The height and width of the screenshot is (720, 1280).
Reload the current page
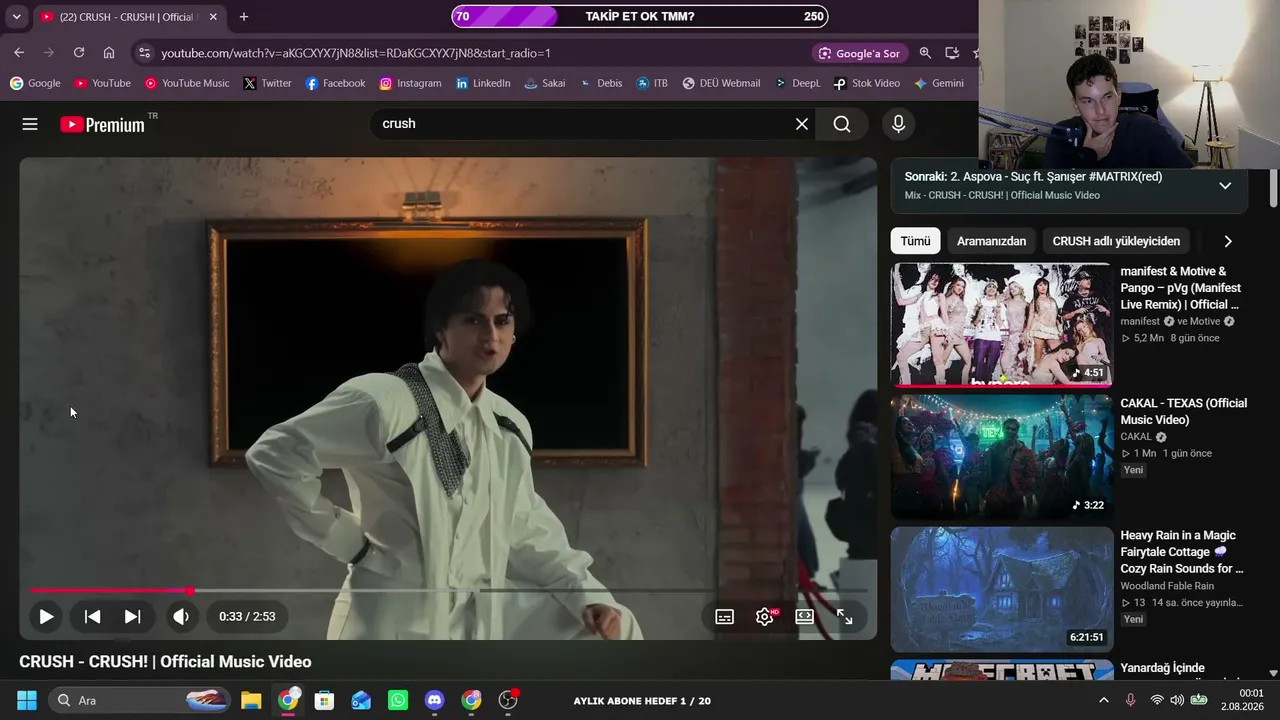point(79,53)
